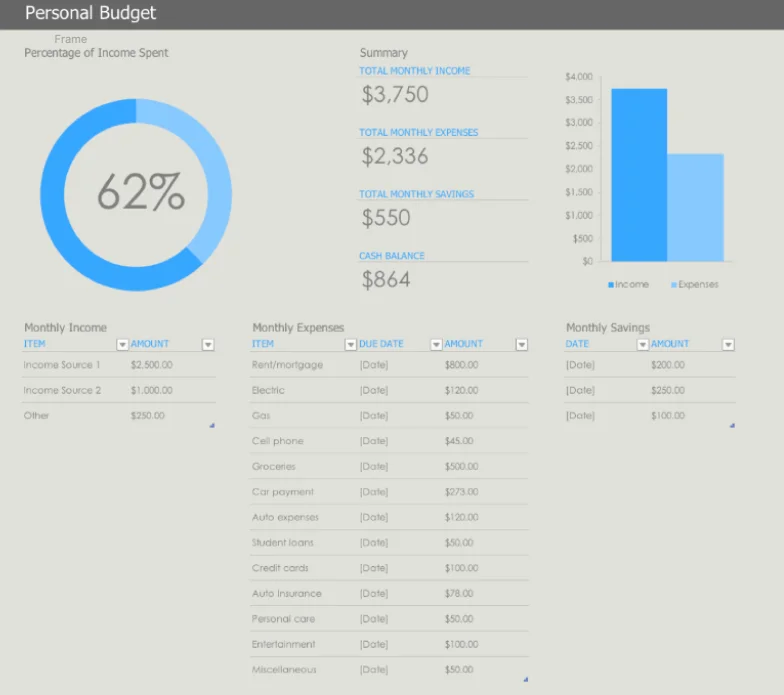This screenshot has height=695, width=784.
Task: Open the Monthly Savings DATE filter dropdown
Action: click(642, 344)
